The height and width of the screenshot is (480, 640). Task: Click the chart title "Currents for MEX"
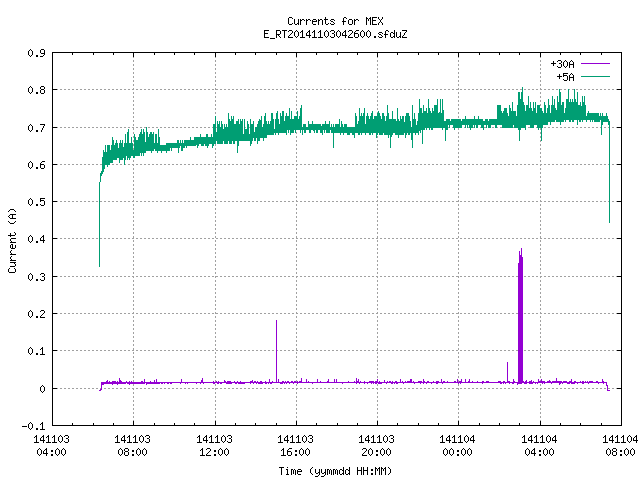335,21
